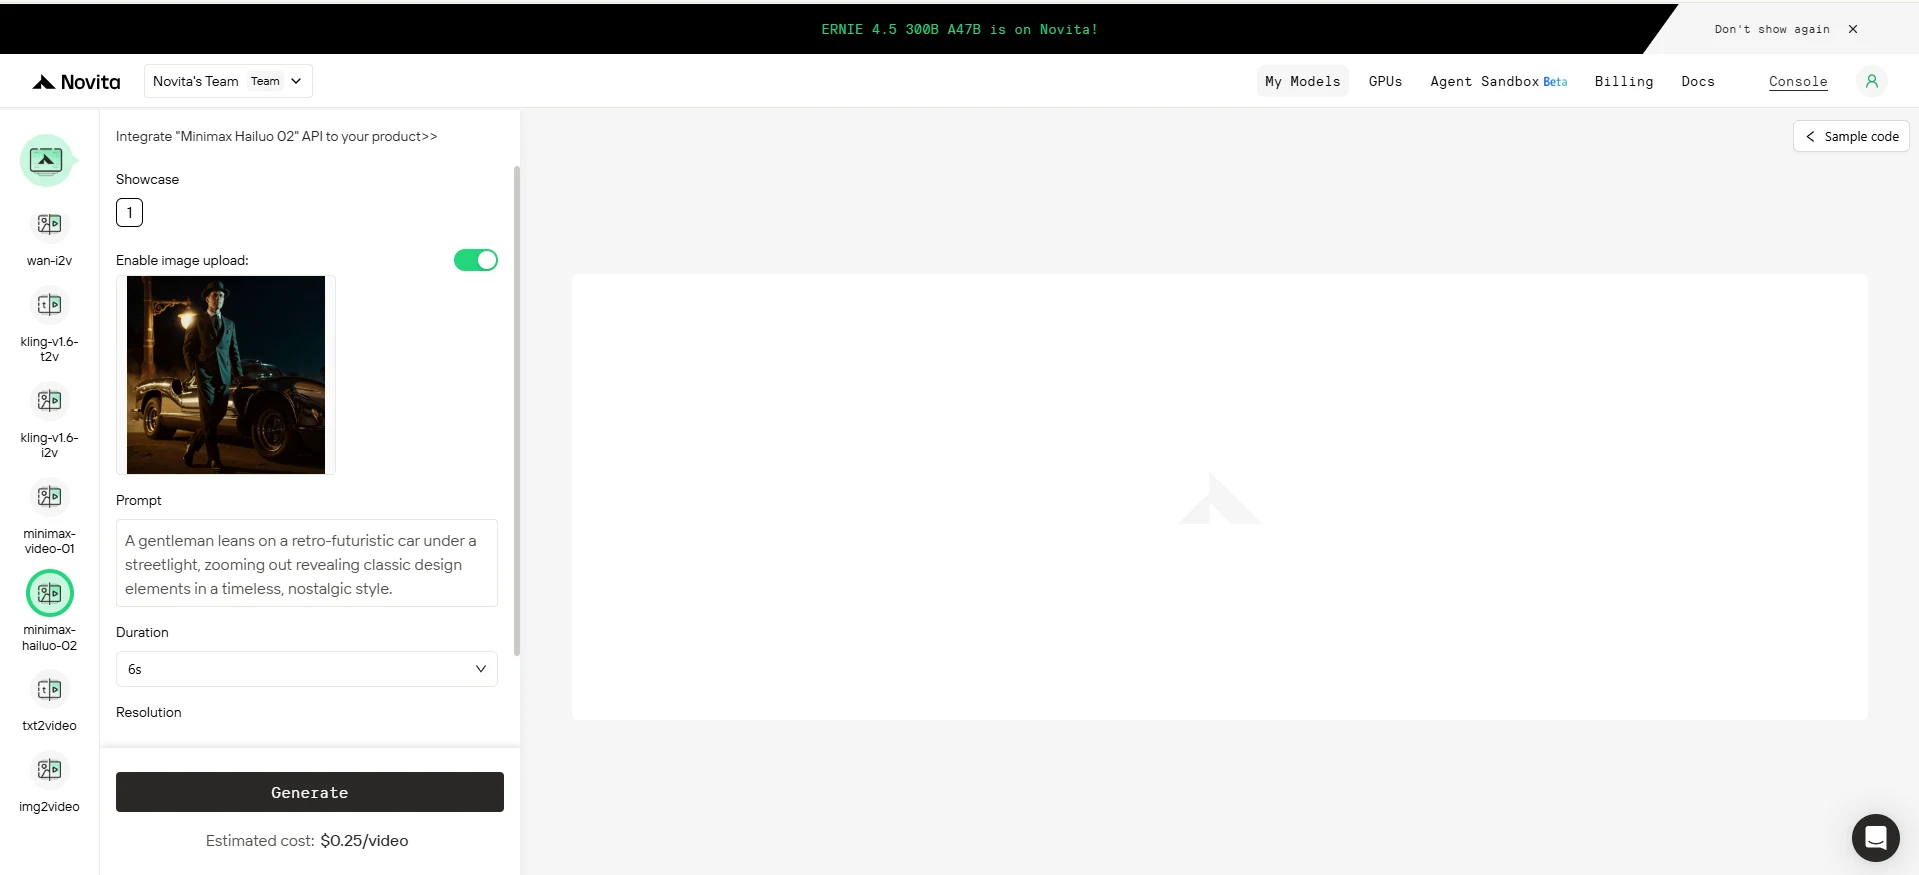Click the settings panel vertical scrollbar
The image size is (1919, 875).
[516, 410]
